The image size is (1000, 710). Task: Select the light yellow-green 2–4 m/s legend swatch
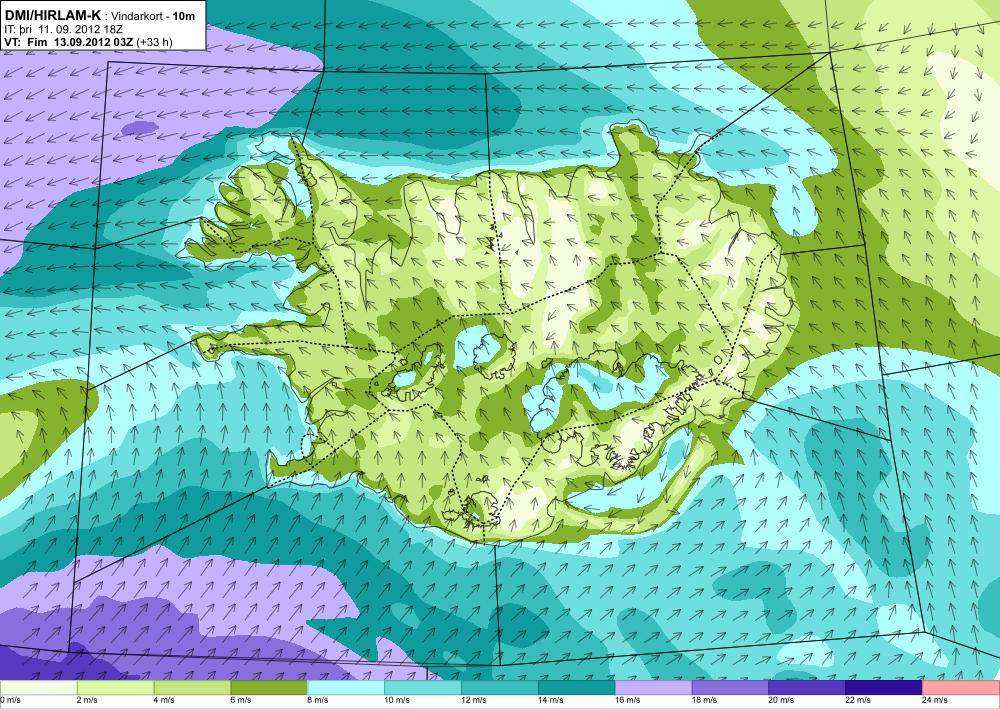click(115, 688)
